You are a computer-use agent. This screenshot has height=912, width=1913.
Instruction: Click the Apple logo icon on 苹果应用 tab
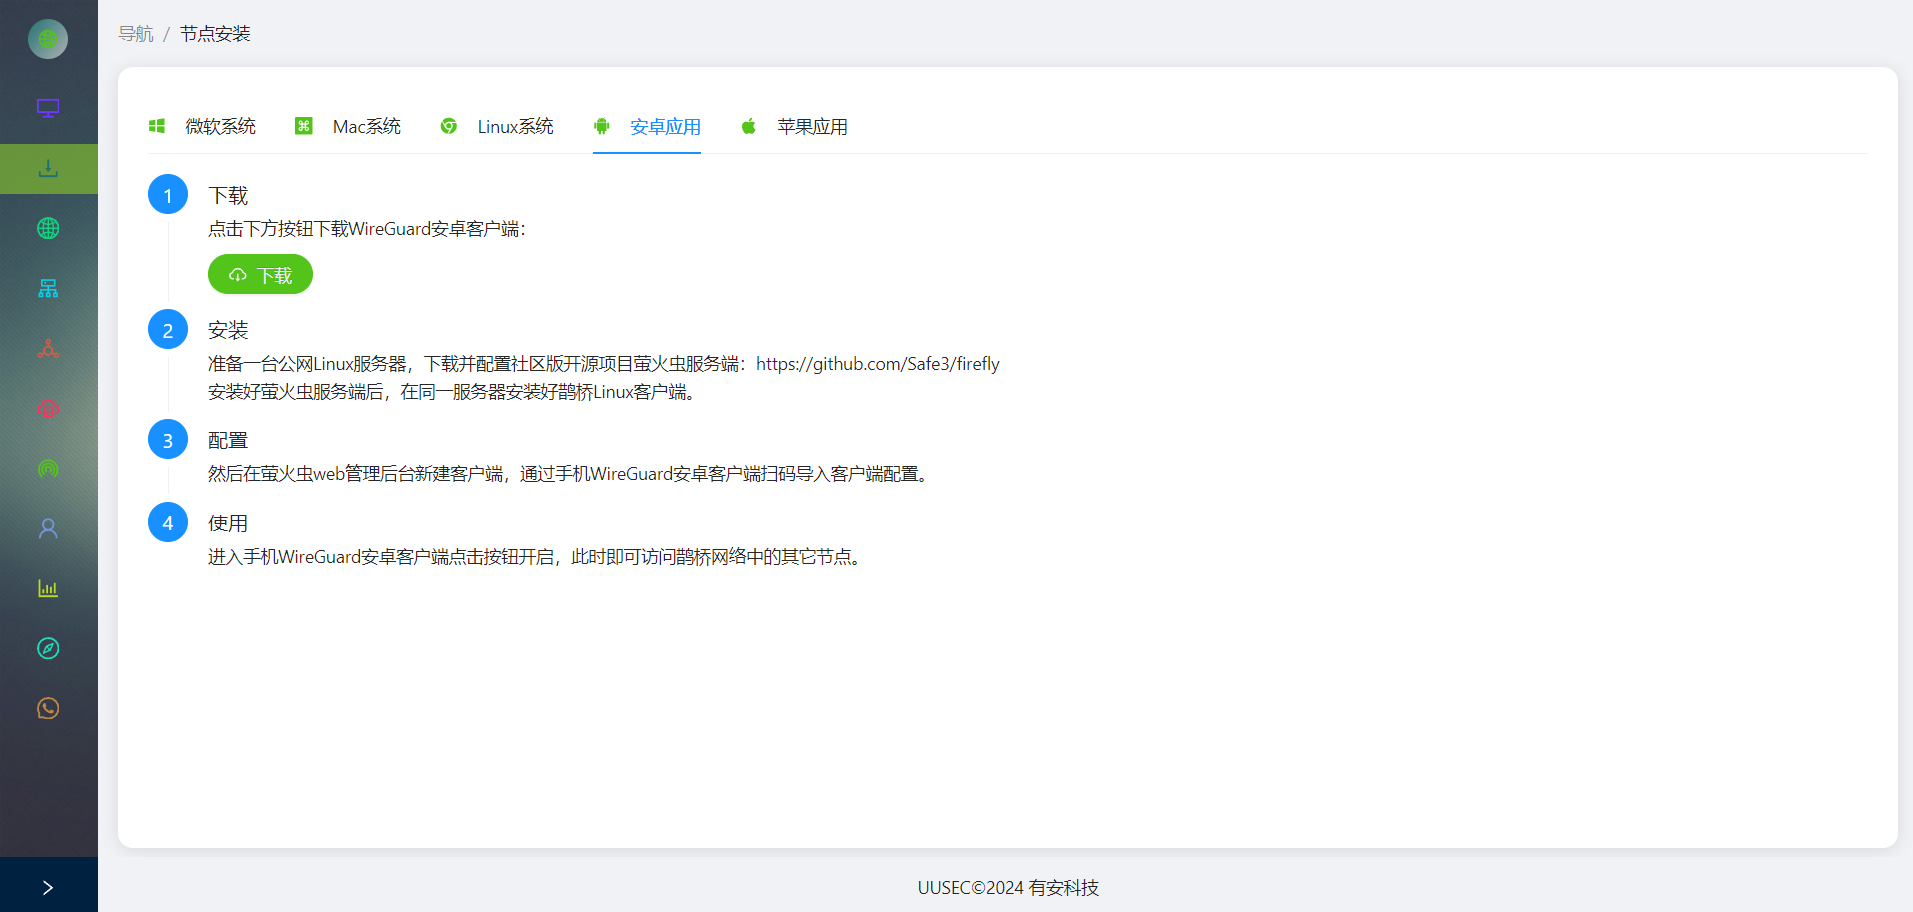[748, 126]
